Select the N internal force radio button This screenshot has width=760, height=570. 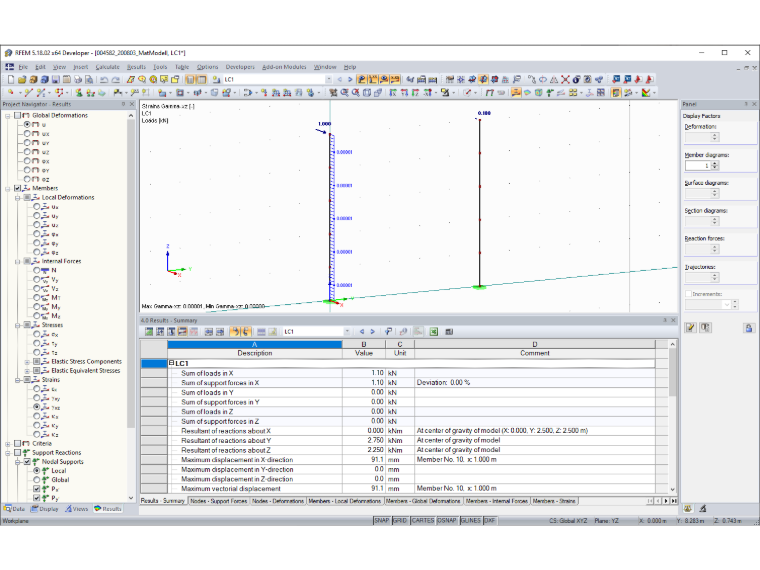coord(37,270)
